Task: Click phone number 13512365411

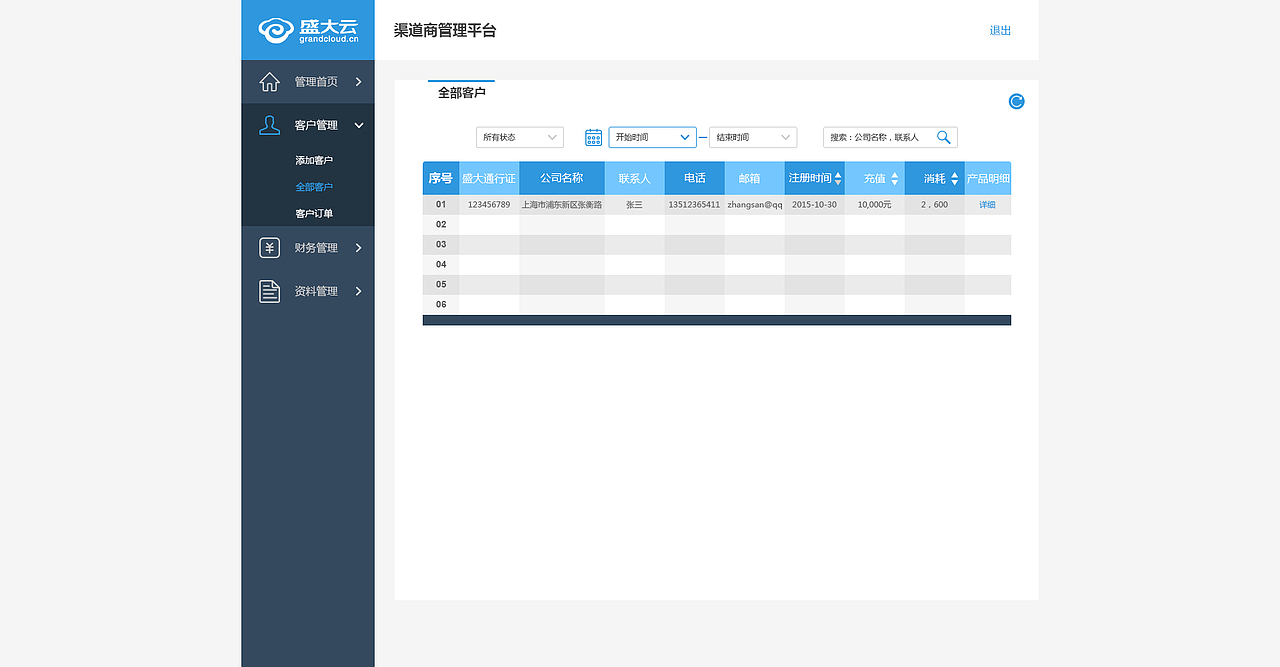Action: [x=694, y=204]
